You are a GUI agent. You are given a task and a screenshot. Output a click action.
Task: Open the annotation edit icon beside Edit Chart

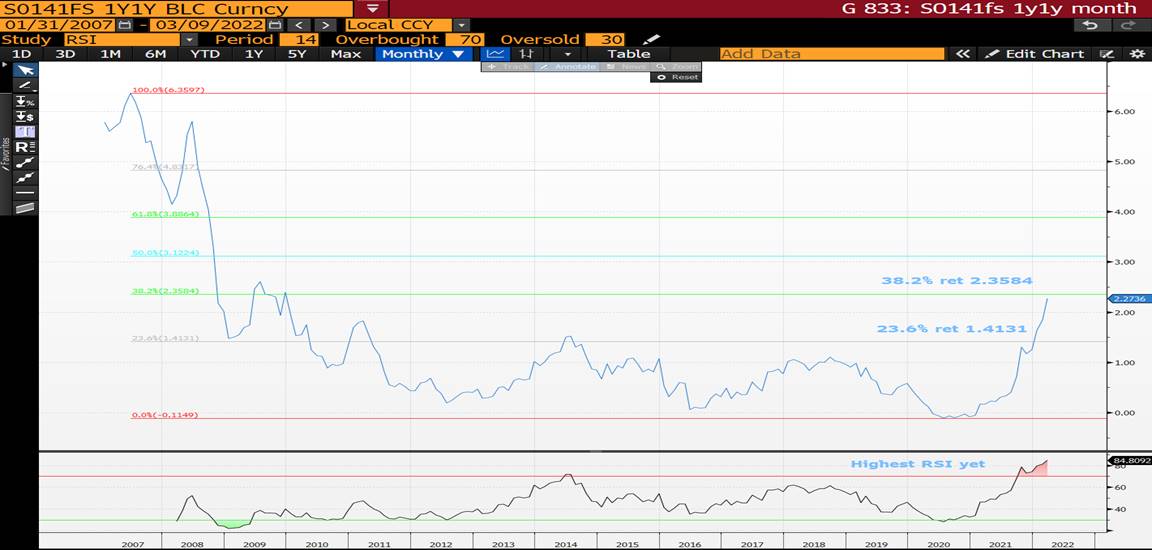point(1106,54)
